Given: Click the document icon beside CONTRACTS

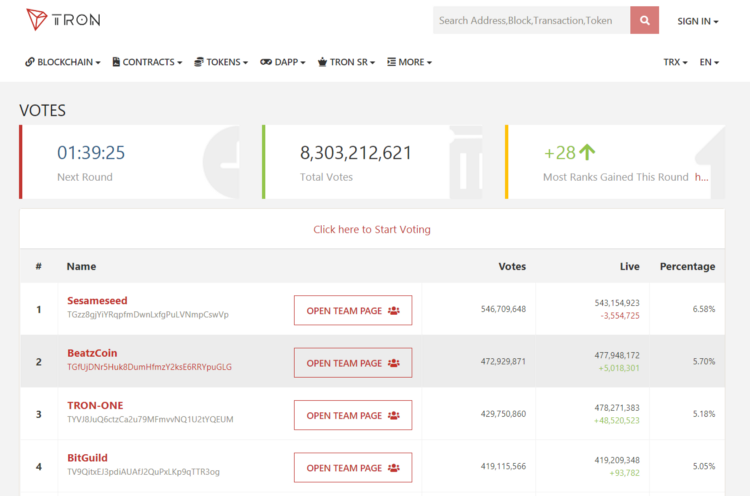Looking at the screenshot, I should tap(116, 62).
